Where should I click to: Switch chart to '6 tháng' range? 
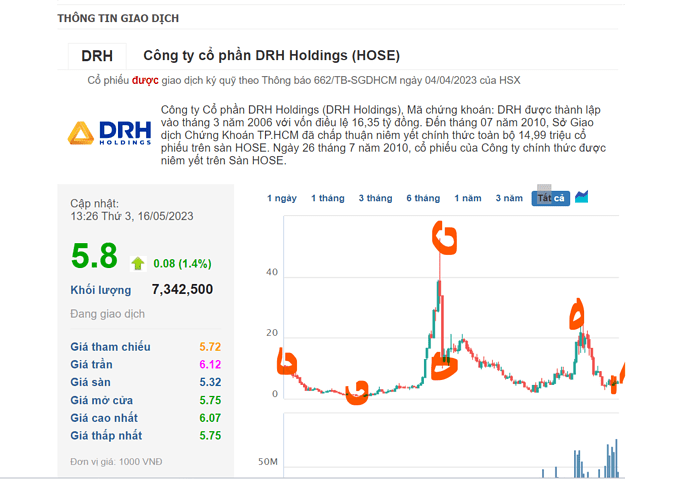pyautogui.click(x=423, y=198)
